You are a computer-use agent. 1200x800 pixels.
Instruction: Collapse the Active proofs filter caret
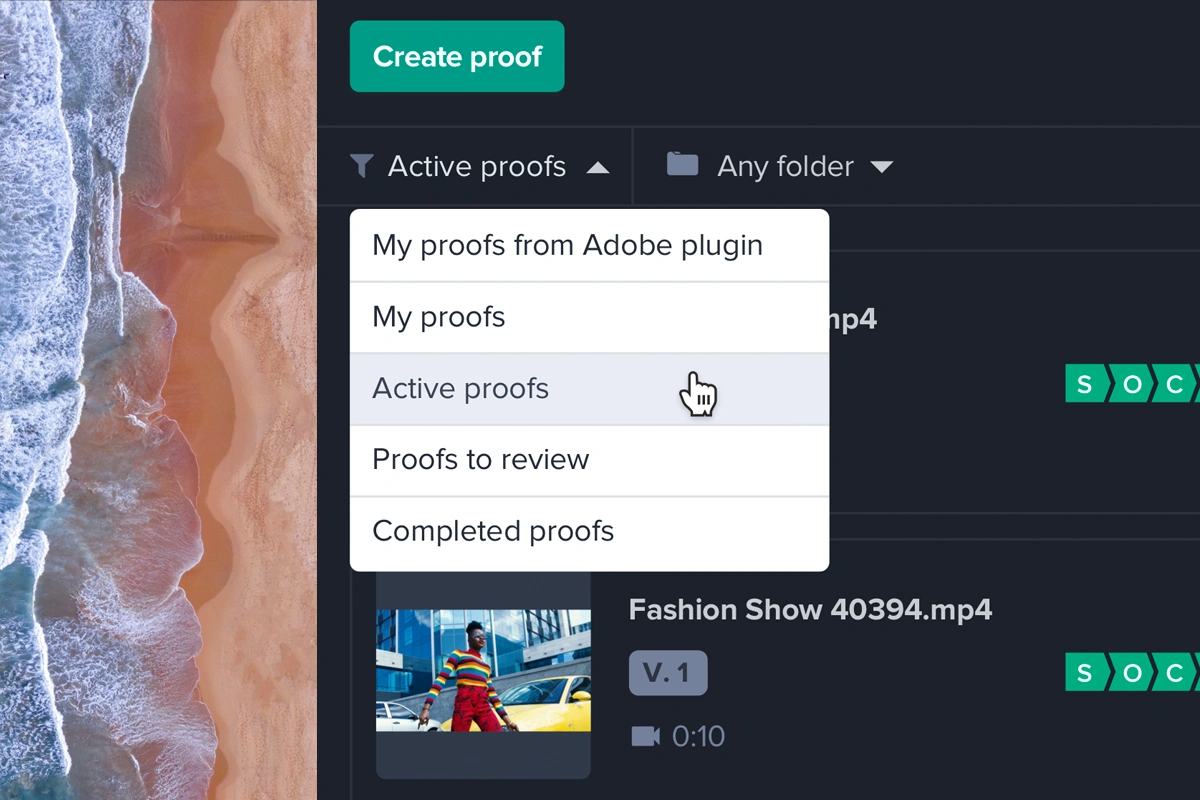(597, 168)
